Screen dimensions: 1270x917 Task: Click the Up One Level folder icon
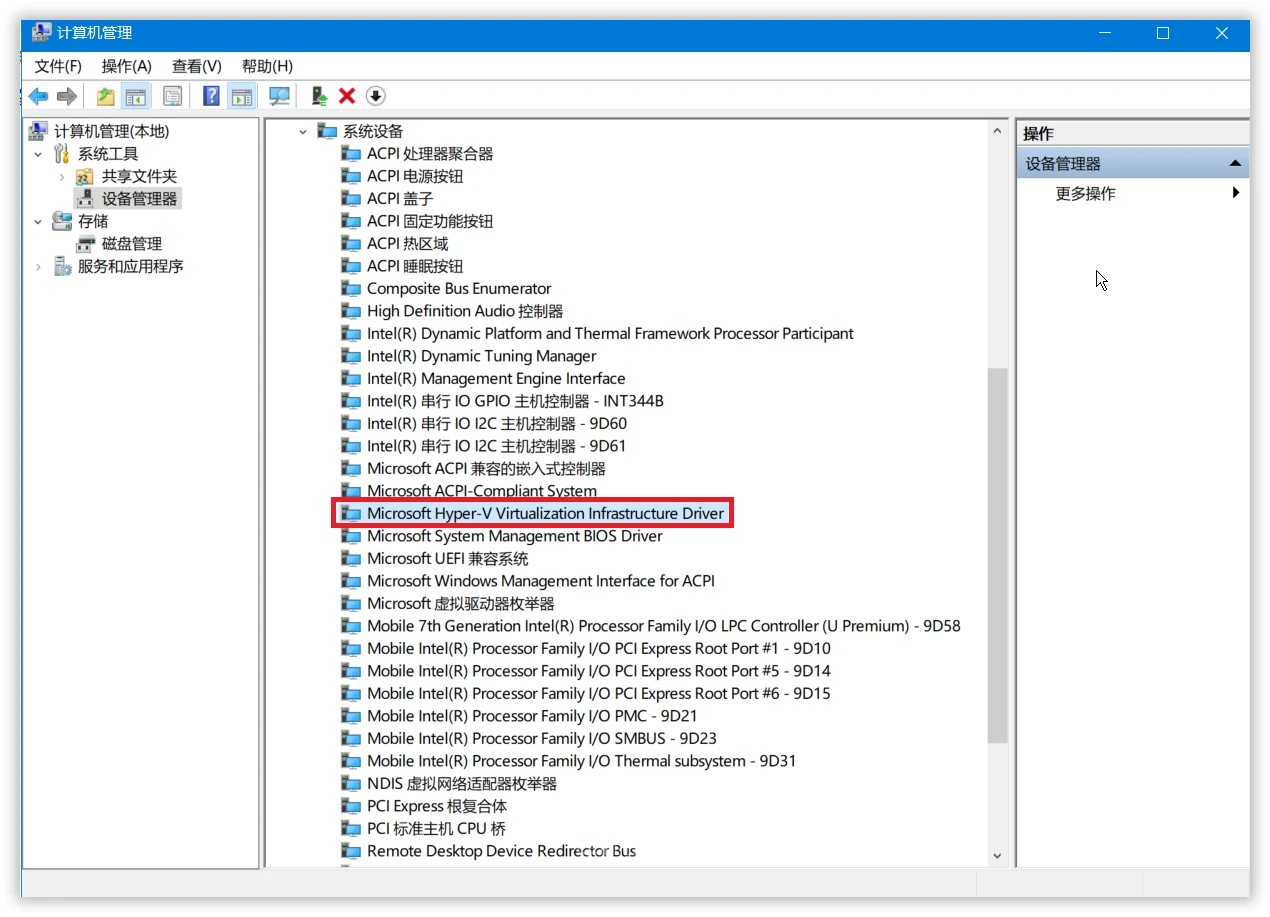click(105, 96)
